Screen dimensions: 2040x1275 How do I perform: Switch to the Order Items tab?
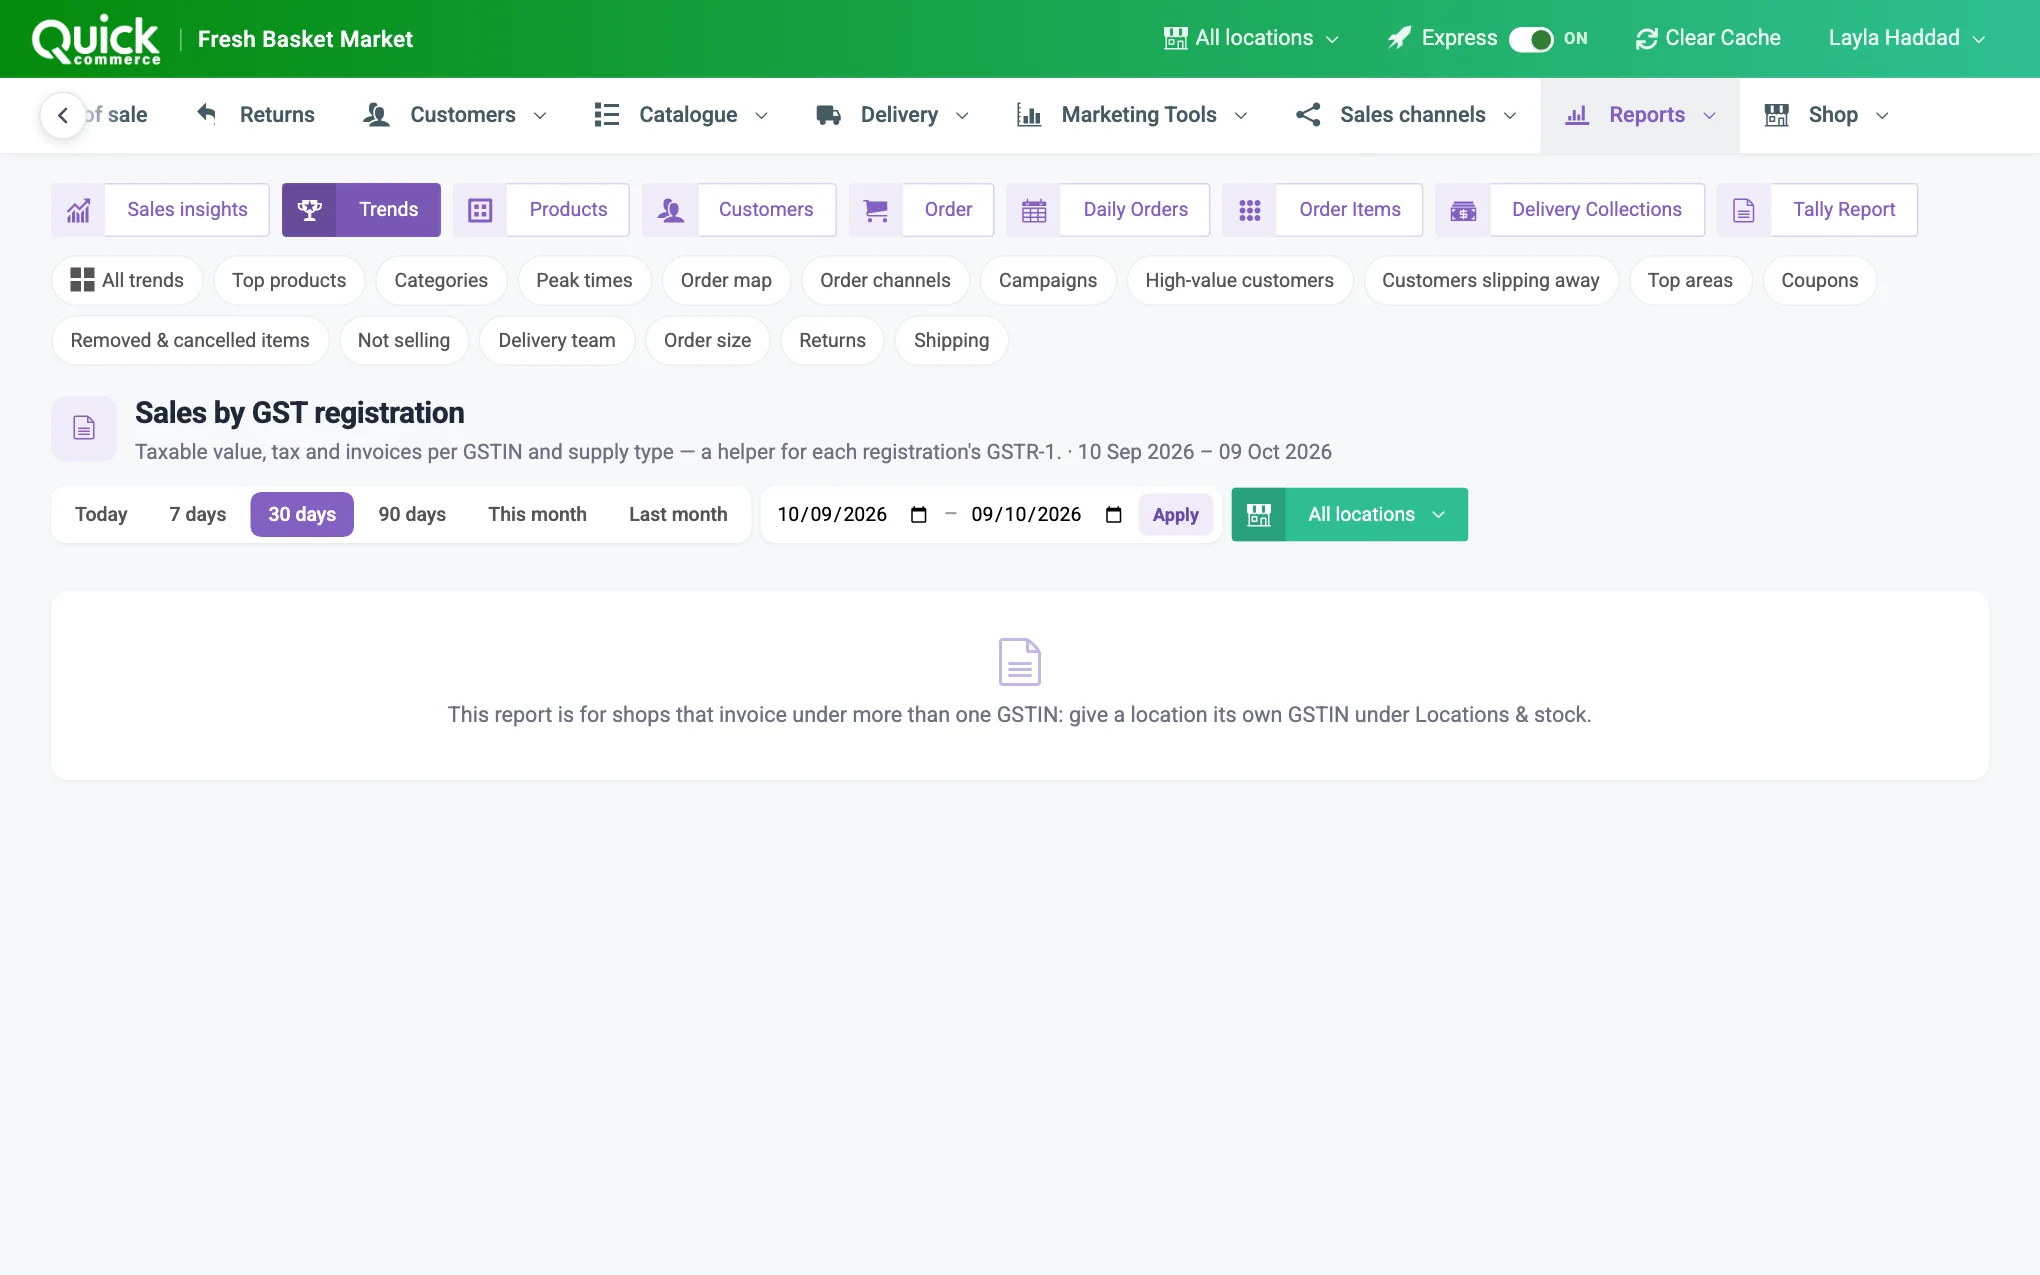[x=1322, y=210]
